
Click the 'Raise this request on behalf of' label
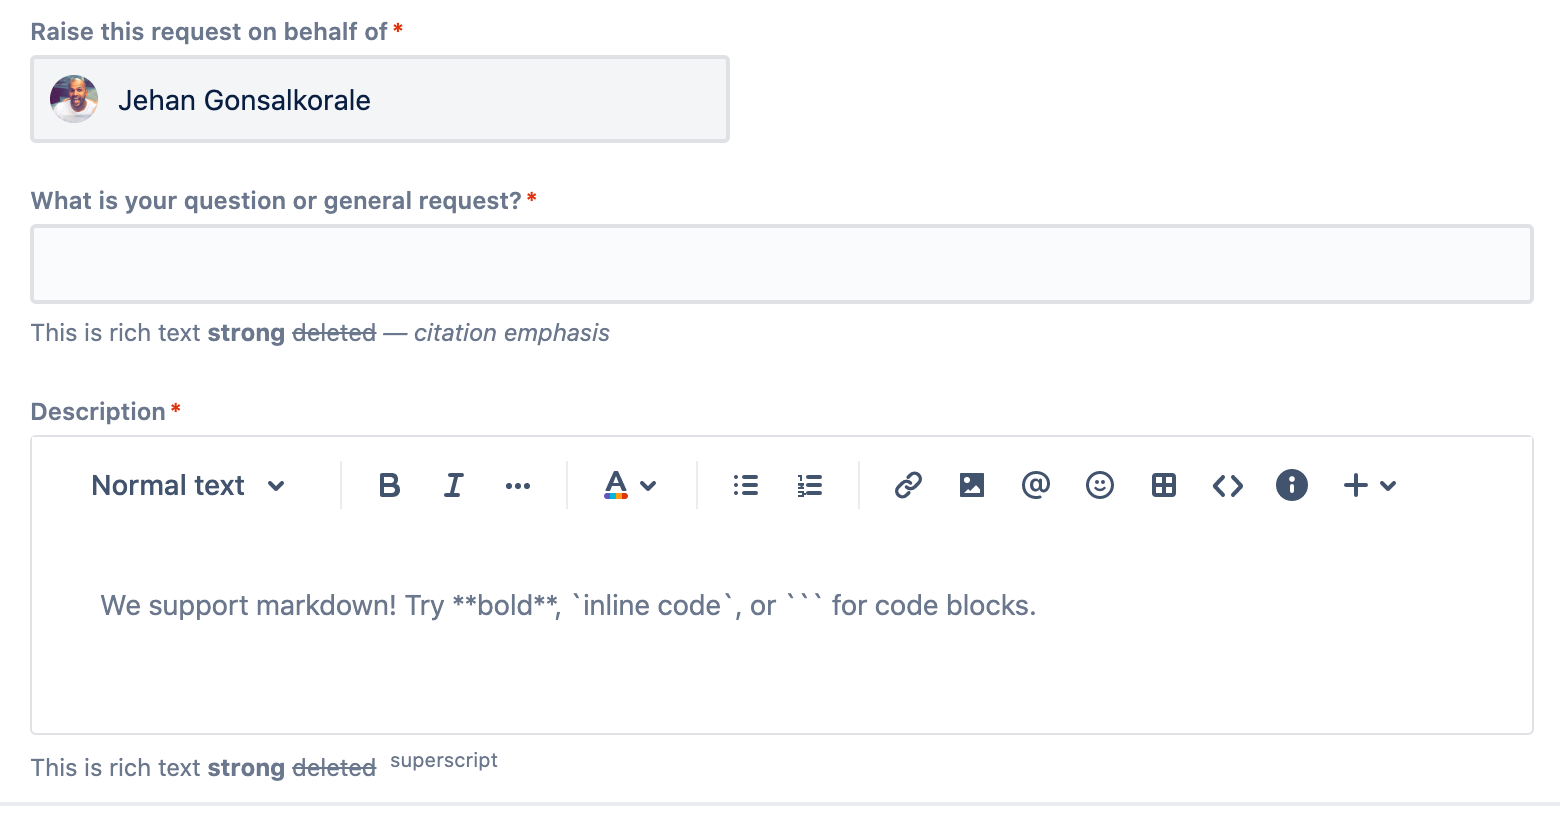tap(209, 32)
